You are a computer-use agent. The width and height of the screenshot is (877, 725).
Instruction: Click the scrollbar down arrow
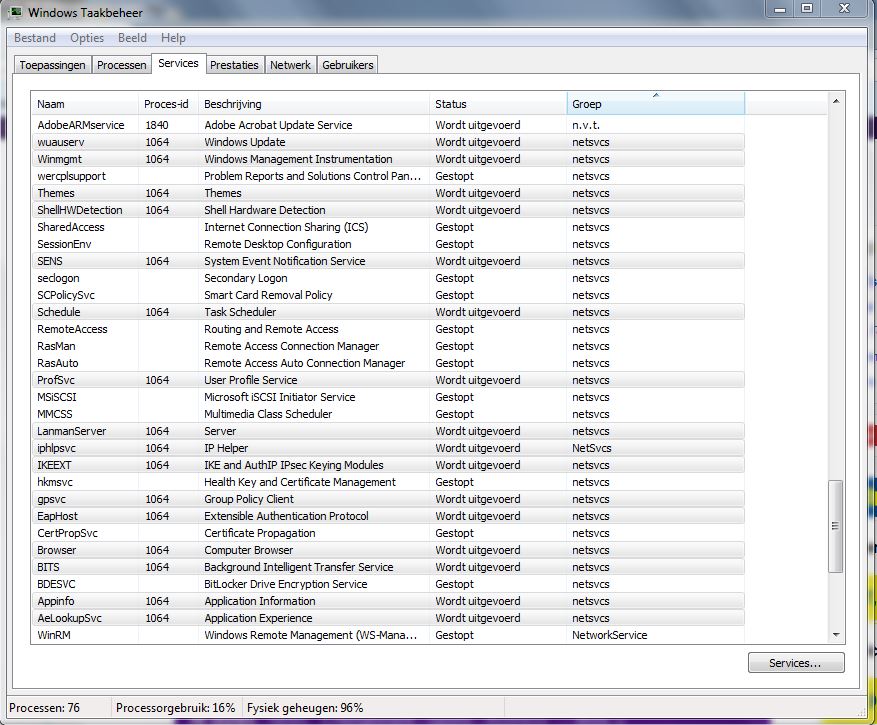point(836,635)
